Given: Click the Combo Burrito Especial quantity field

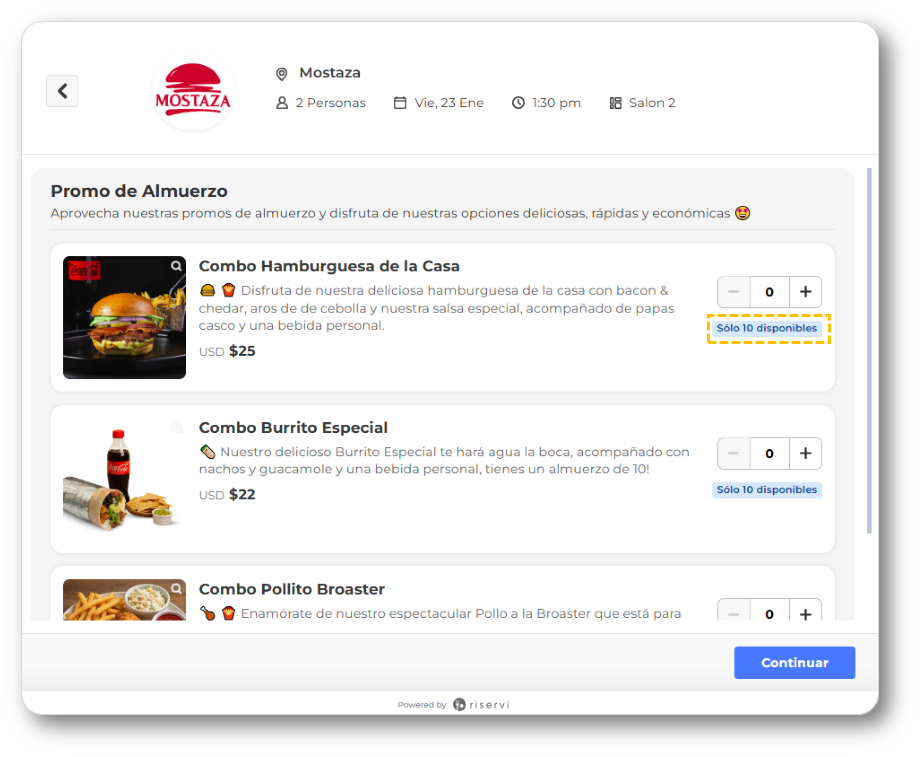Looking at the screenshot, I should [x=769, y=453].
